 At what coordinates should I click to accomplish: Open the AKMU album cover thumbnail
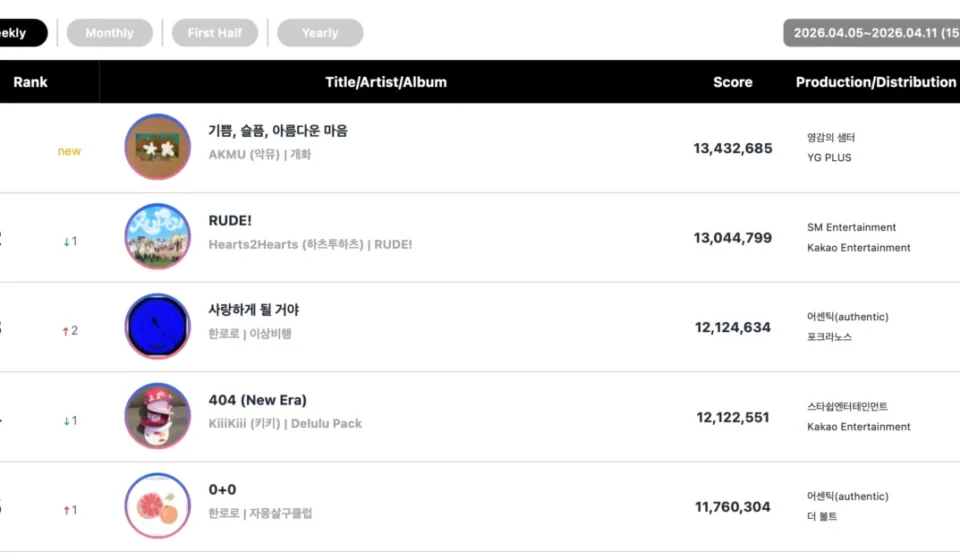[x=158, y=147]
